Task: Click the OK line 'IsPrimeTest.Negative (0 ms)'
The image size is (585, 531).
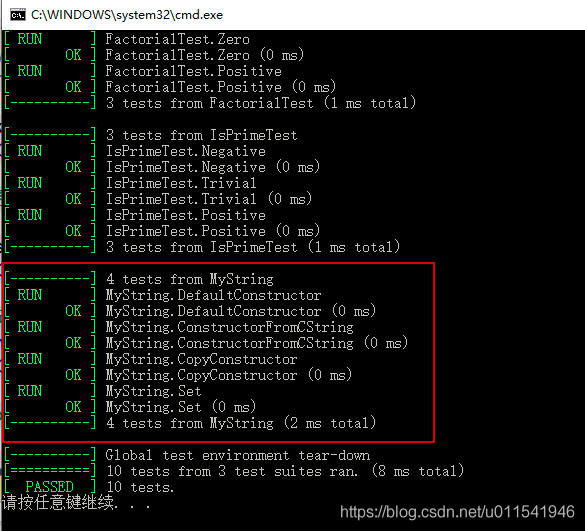Action: coord(162,167)
